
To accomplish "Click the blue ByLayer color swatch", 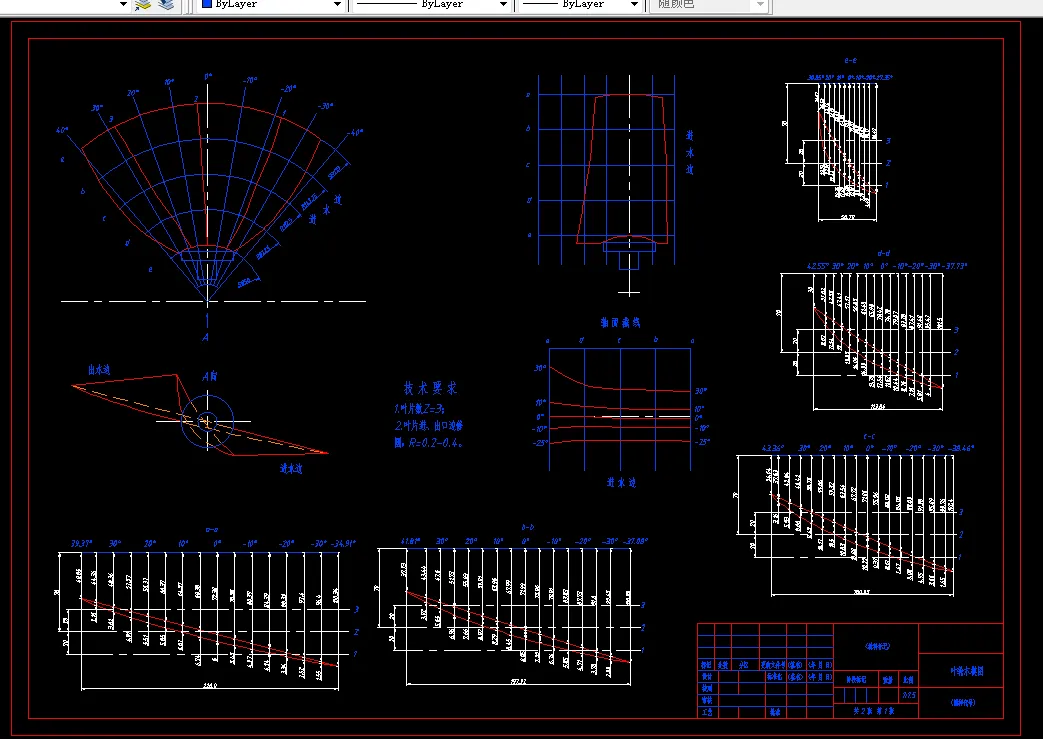I will [205, 5].
